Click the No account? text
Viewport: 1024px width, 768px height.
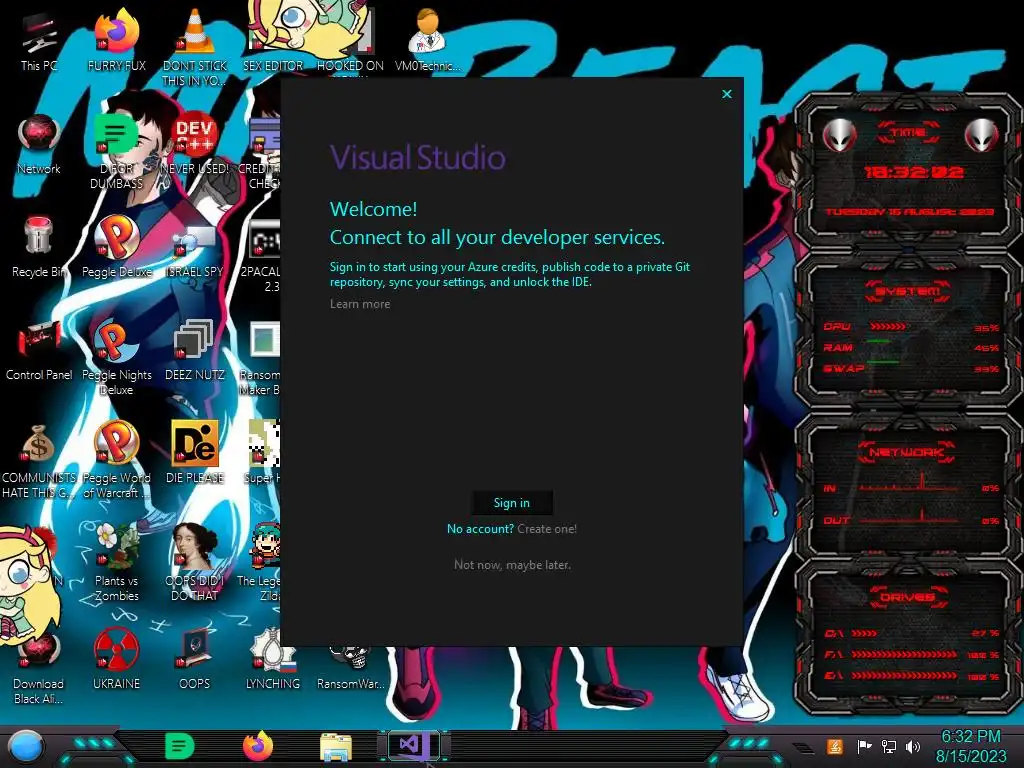pos(481,529)
